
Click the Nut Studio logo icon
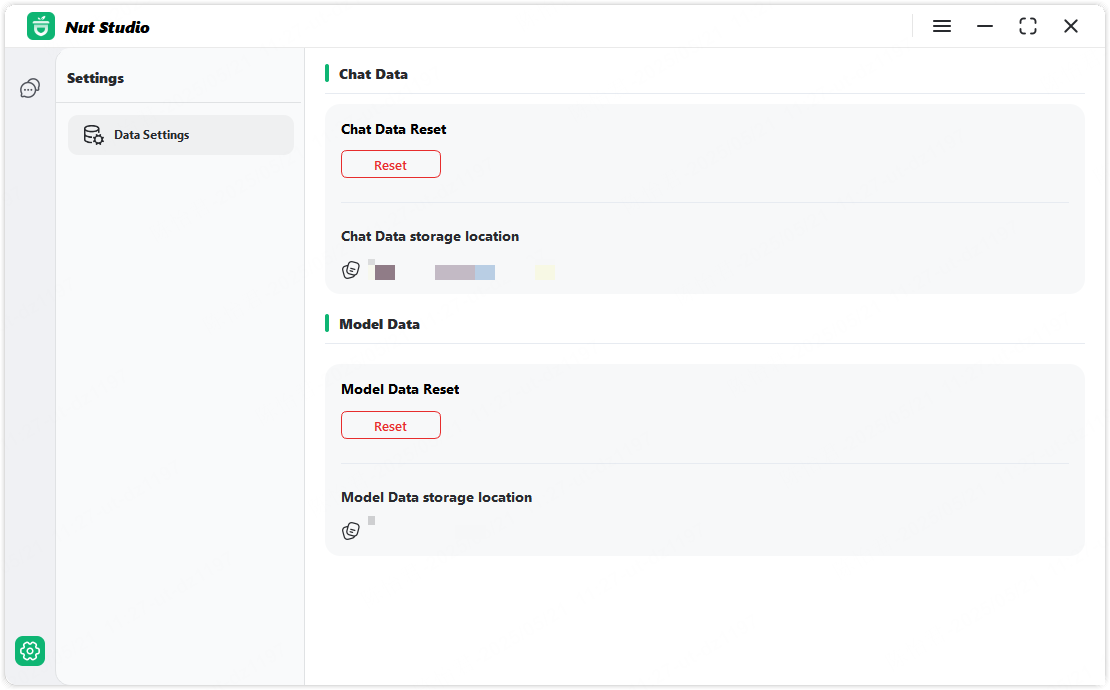point(40,27)
